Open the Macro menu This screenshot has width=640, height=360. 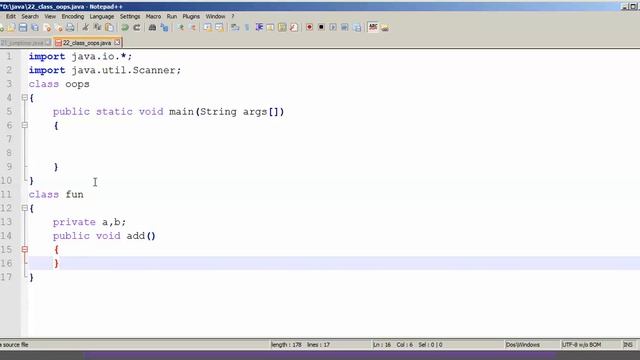153,16
